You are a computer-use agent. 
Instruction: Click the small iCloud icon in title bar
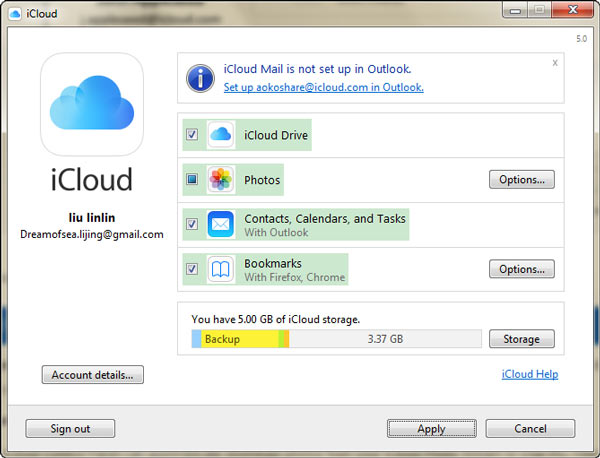tap(15, 14)
